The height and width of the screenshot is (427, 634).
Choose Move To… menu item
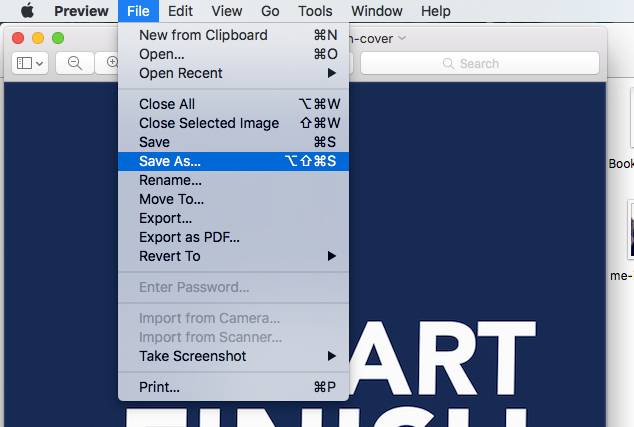pos(233,199)
